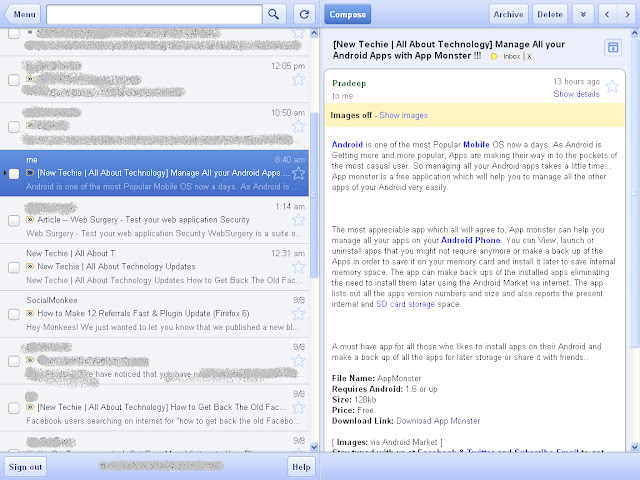Image resolution: width=640 pixels, height=480 pixels.
Task: Click Show images link
Action: point(404,116)
